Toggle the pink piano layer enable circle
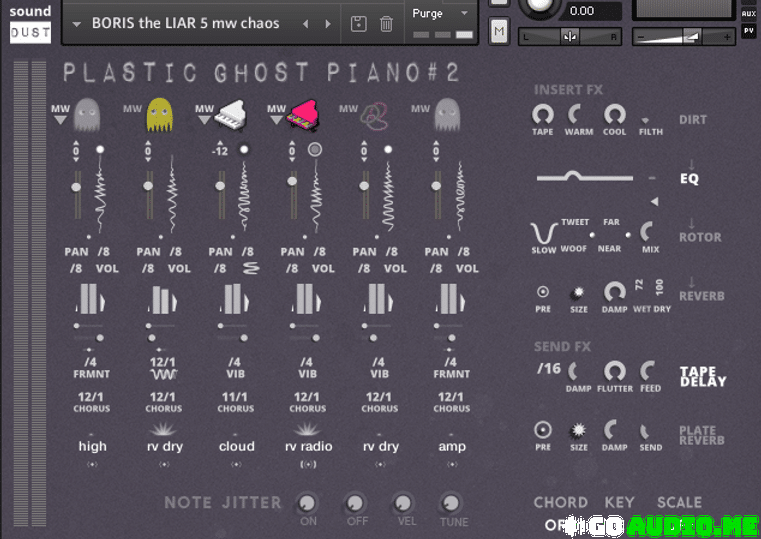Viewport: 761px width, 539px height. coord(315,149)
